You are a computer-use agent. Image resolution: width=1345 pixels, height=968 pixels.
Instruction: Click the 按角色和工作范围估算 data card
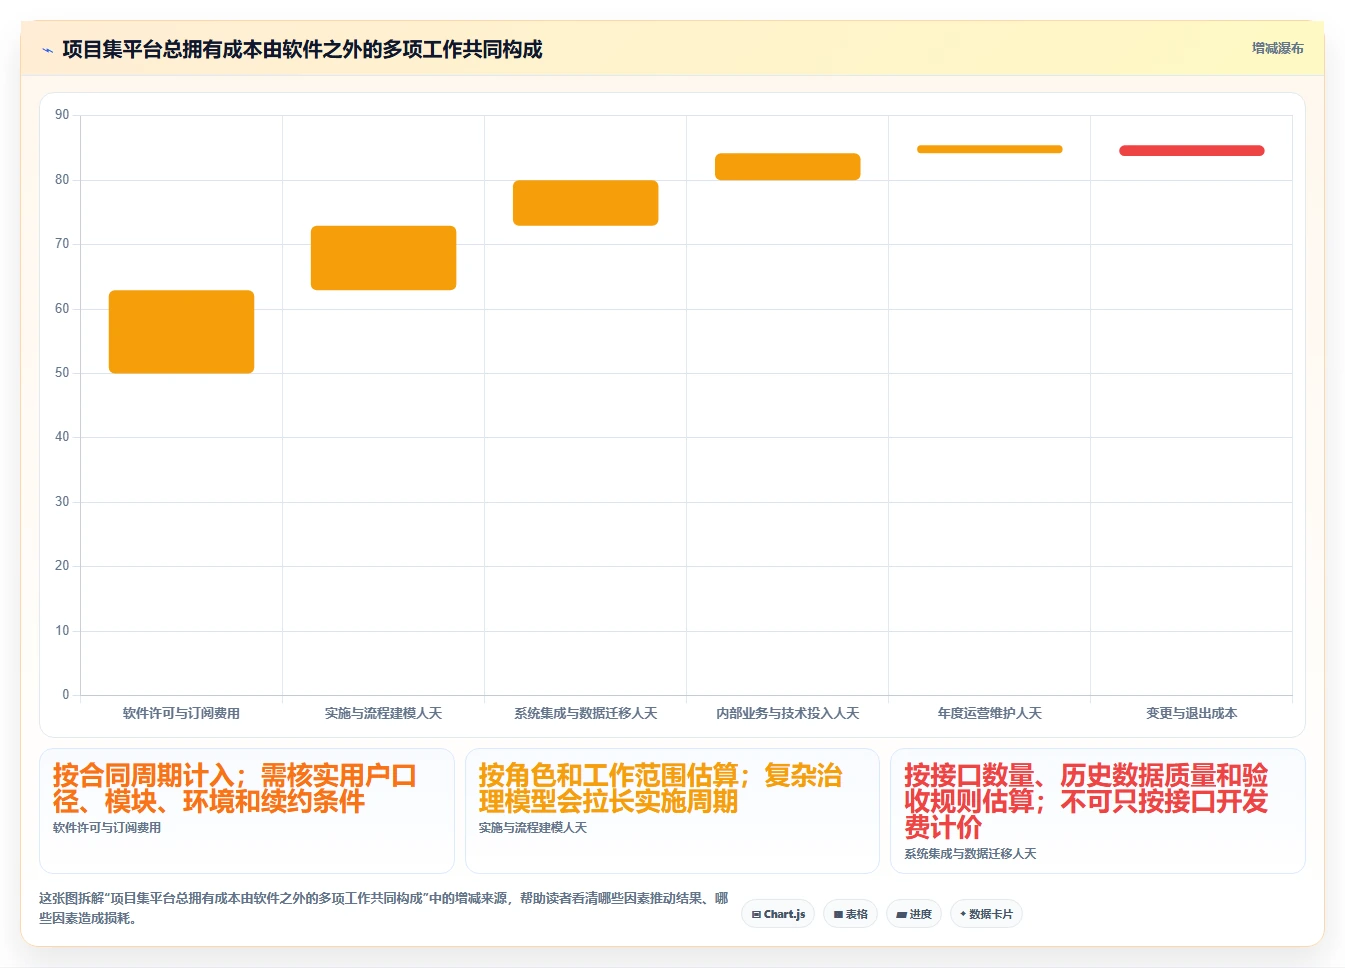click(x=672, y=810)
